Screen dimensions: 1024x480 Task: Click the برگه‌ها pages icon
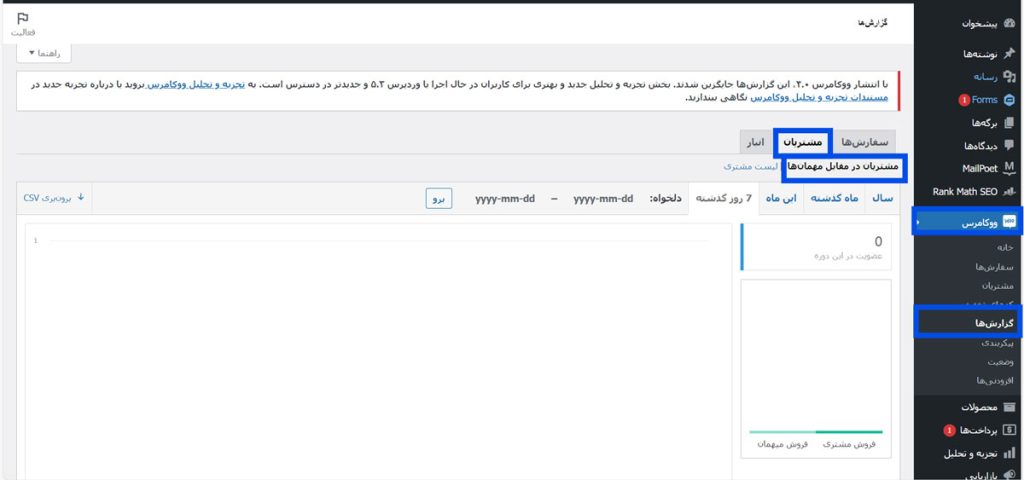pyautogui.click(x=1009, y=123)
